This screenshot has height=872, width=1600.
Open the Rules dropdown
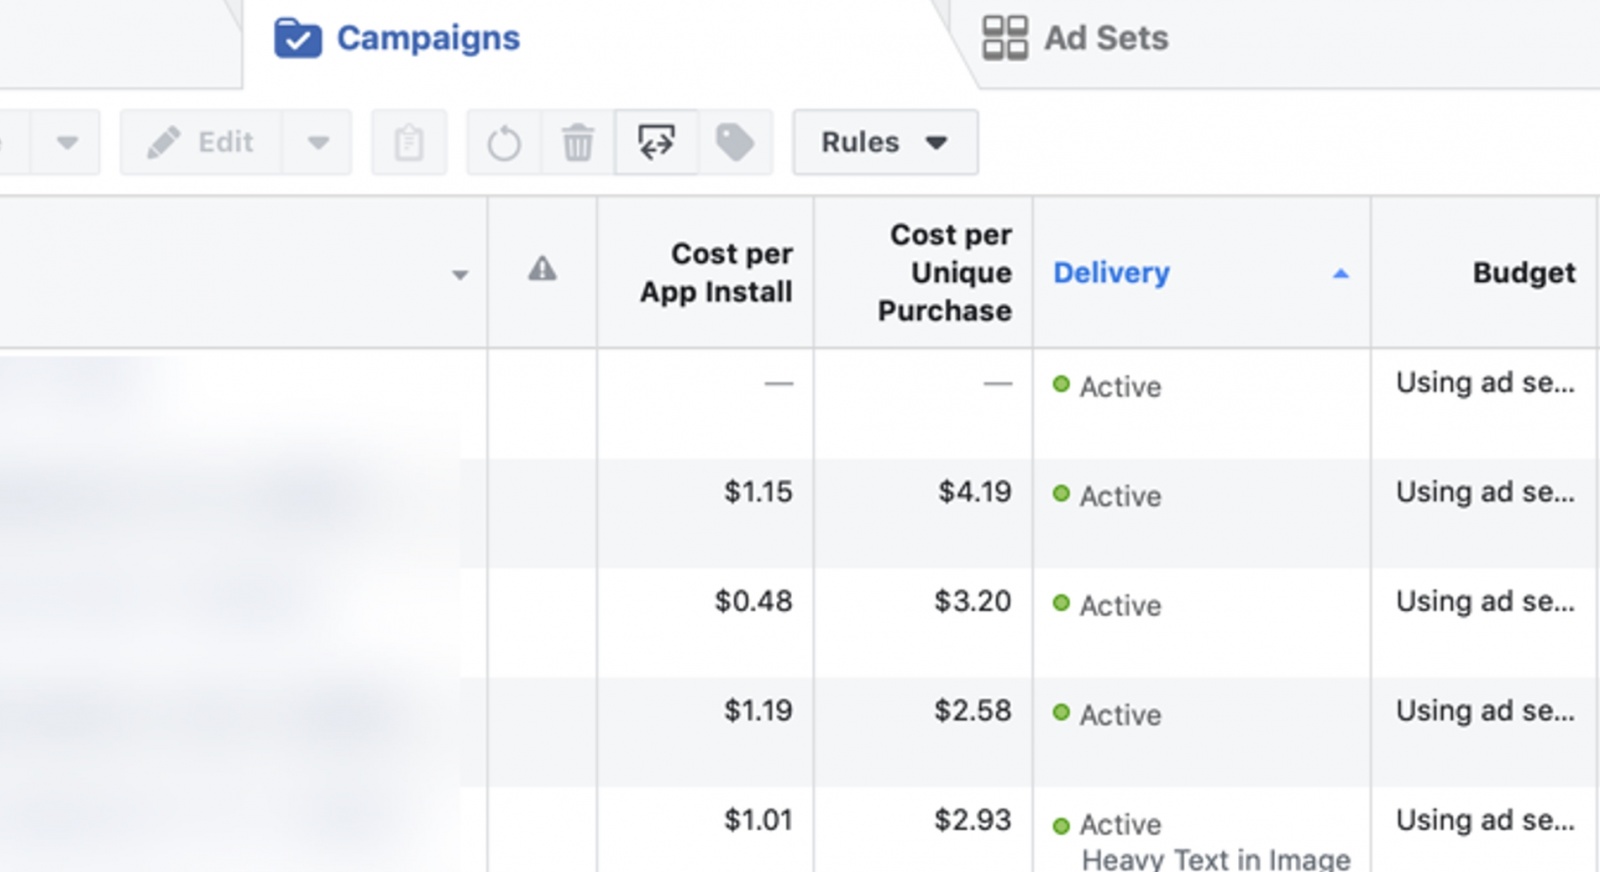[x=885, y=143]
